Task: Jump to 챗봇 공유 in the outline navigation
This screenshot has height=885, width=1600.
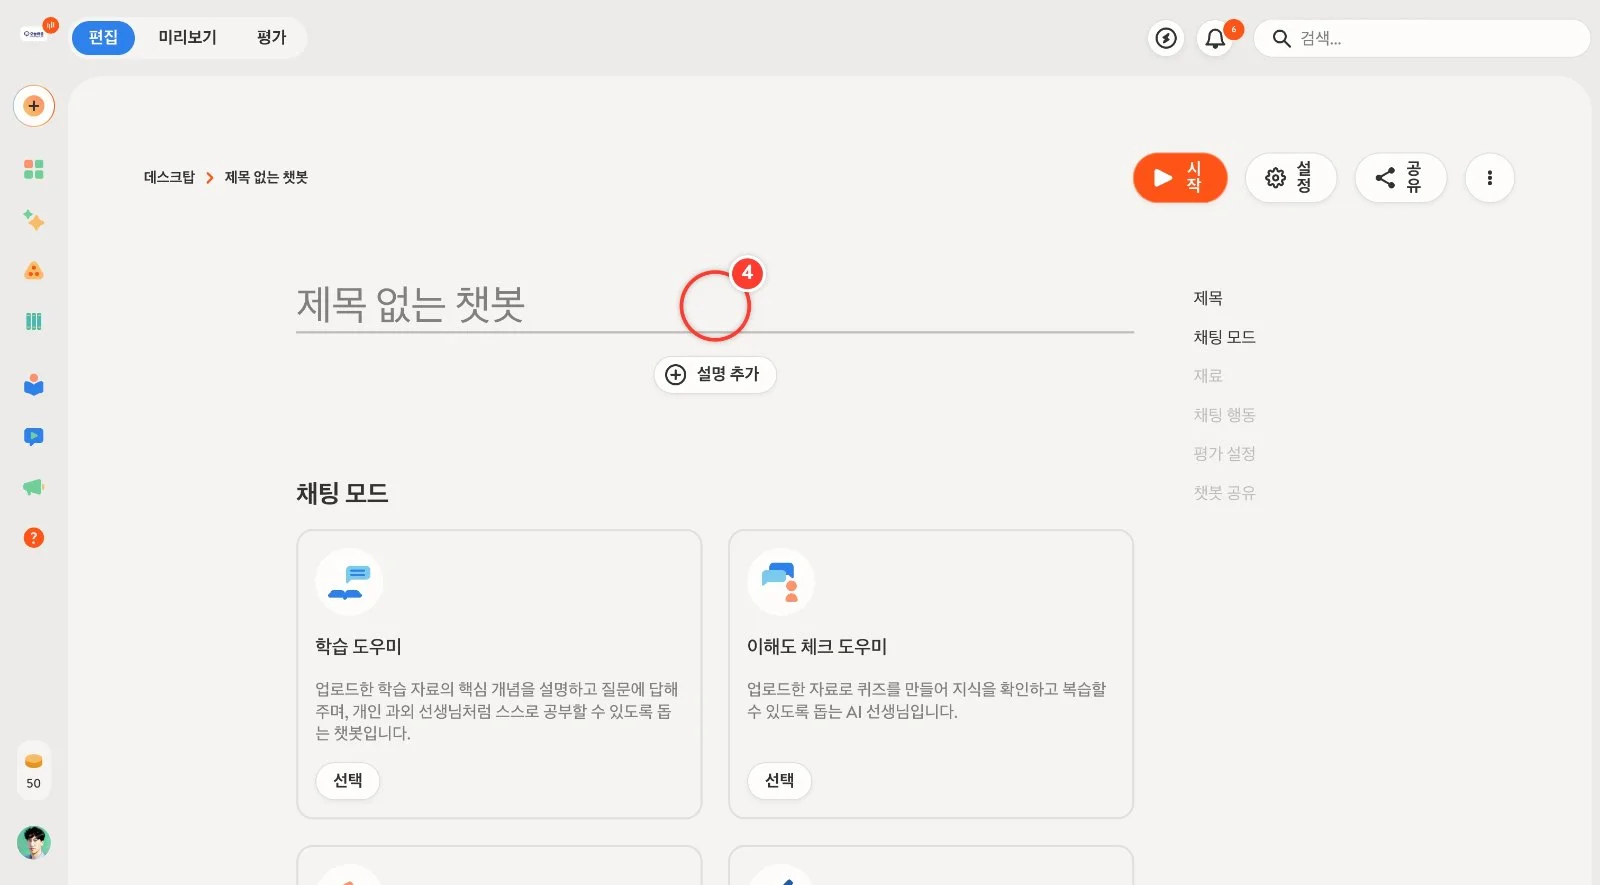Action: point(1224,493)
